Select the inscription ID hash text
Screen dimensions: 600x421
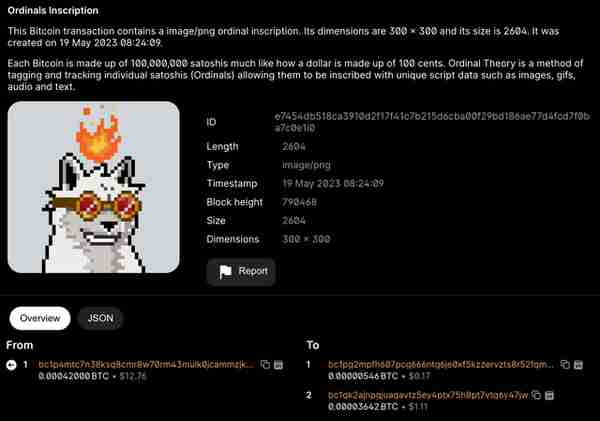432,122
